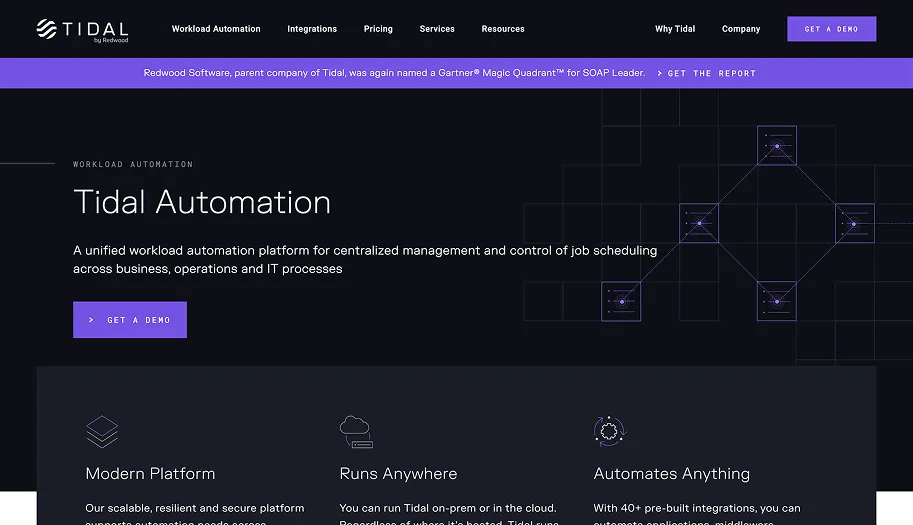913x525 pixels.
Task: Select the Modern Platform heading
Action: pyautogui.click(x=150, y=474)
